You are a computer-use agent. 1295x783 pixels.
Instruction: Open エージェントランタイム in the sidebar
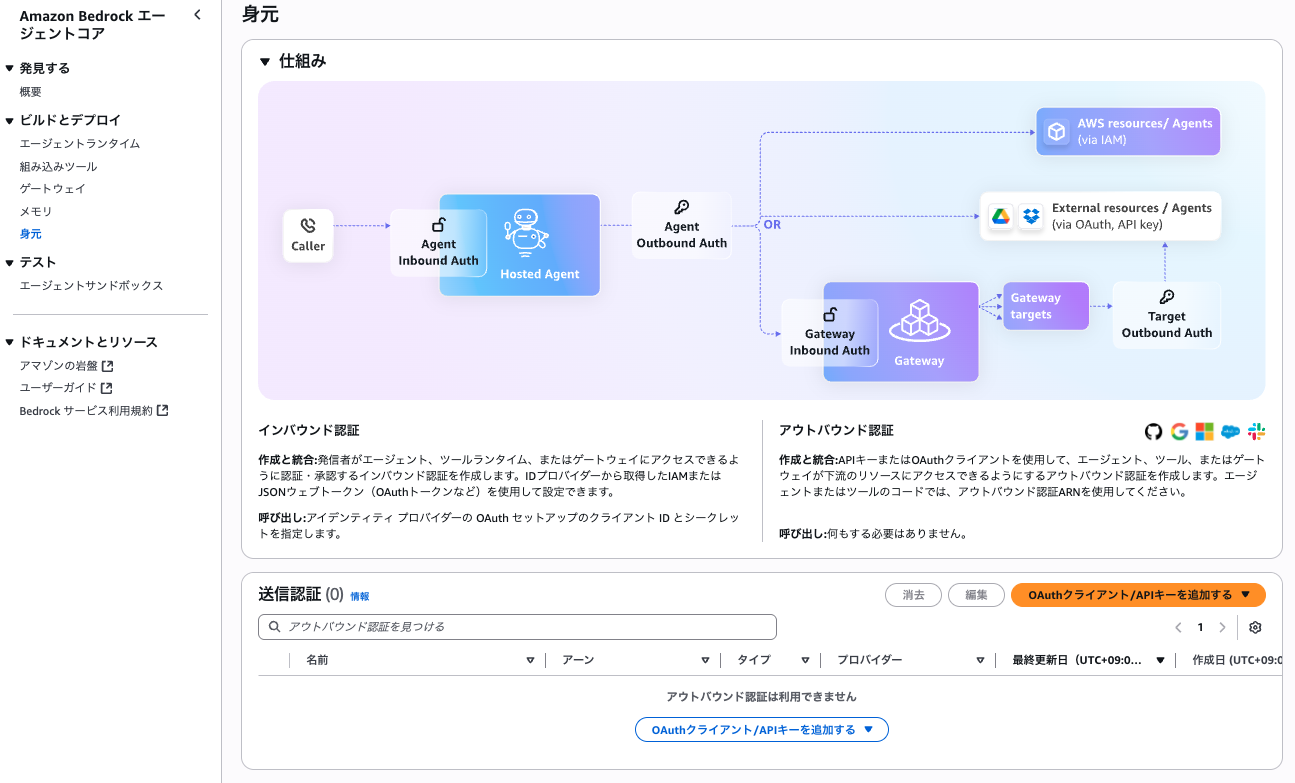click(80, 143)
